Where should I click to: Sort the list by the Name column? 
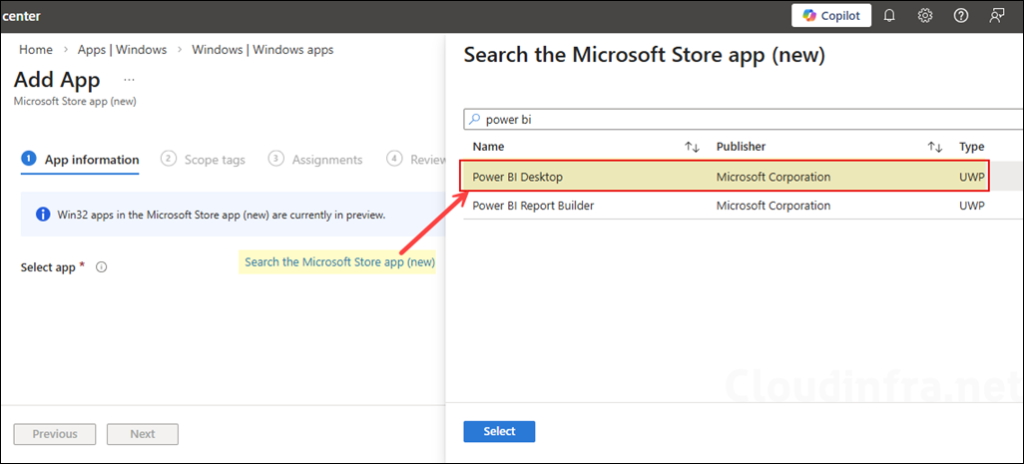point(488,147)
